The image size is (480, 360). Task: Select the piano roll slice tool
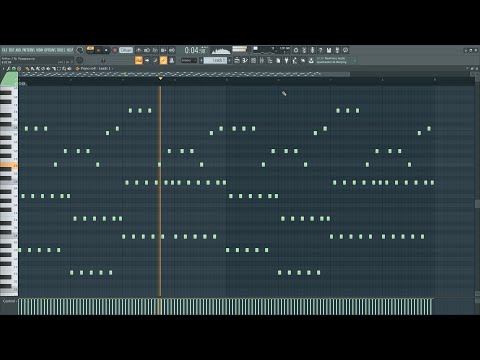53,68
